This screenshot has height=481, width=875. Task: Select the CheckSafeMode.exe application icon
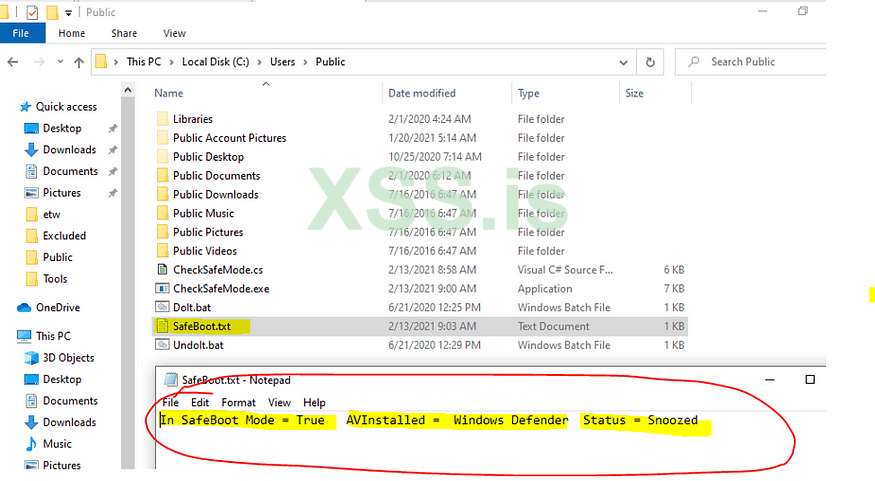(162, 288)
